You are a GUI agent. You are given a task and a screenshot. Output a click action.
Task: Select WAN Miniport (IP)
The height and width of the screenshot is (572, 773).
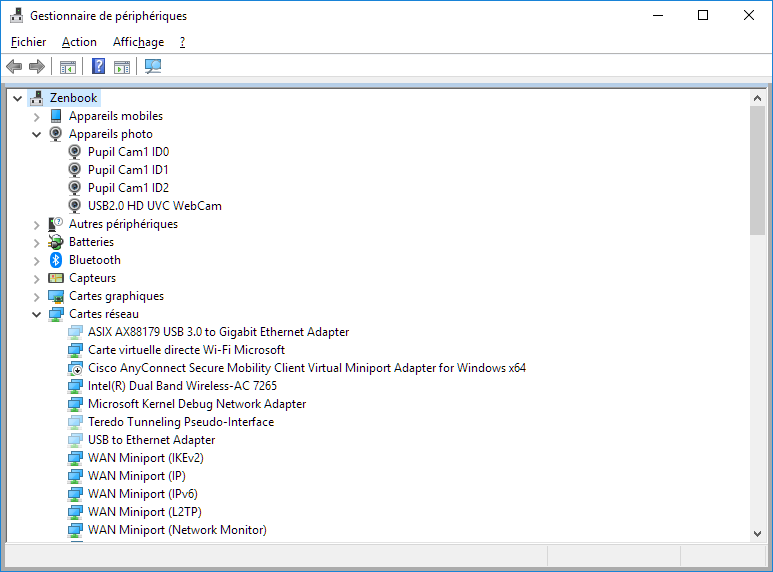137,476
